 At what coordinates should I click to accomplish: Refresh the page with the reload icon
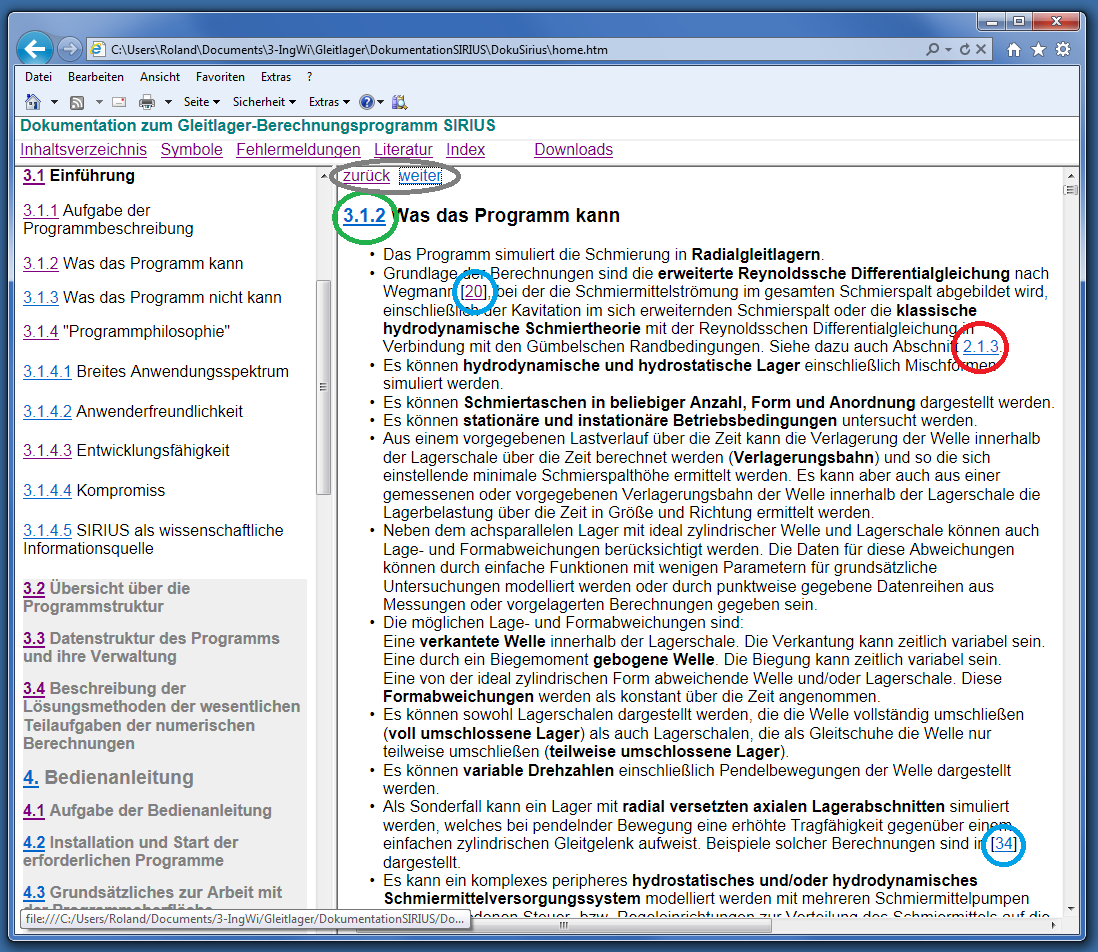965,49
